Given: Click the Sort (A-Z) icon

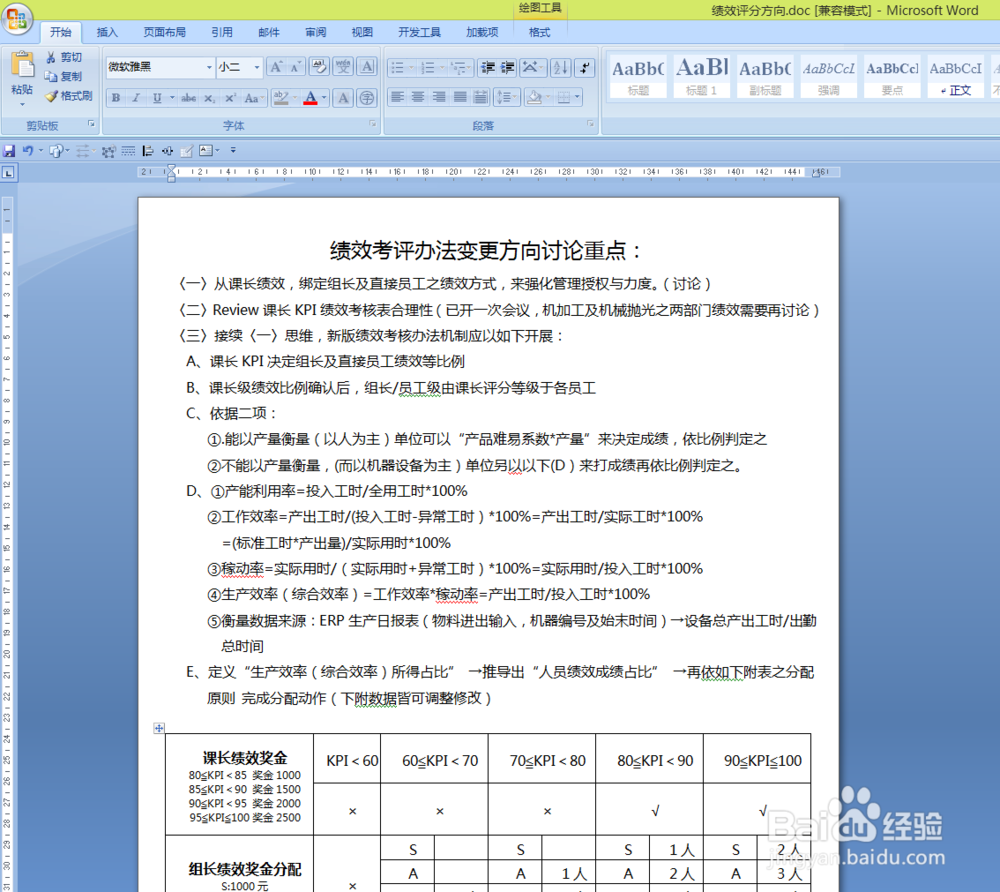Looking at the screenshot, I should point(561,67).
